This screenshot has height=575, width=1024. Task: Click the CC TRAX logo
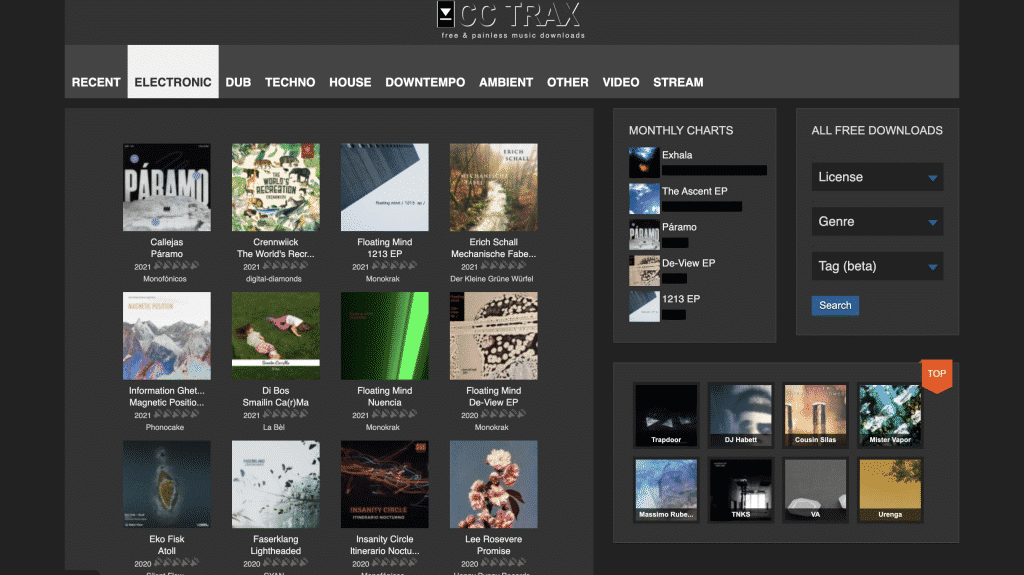click(x=510, y=20)
